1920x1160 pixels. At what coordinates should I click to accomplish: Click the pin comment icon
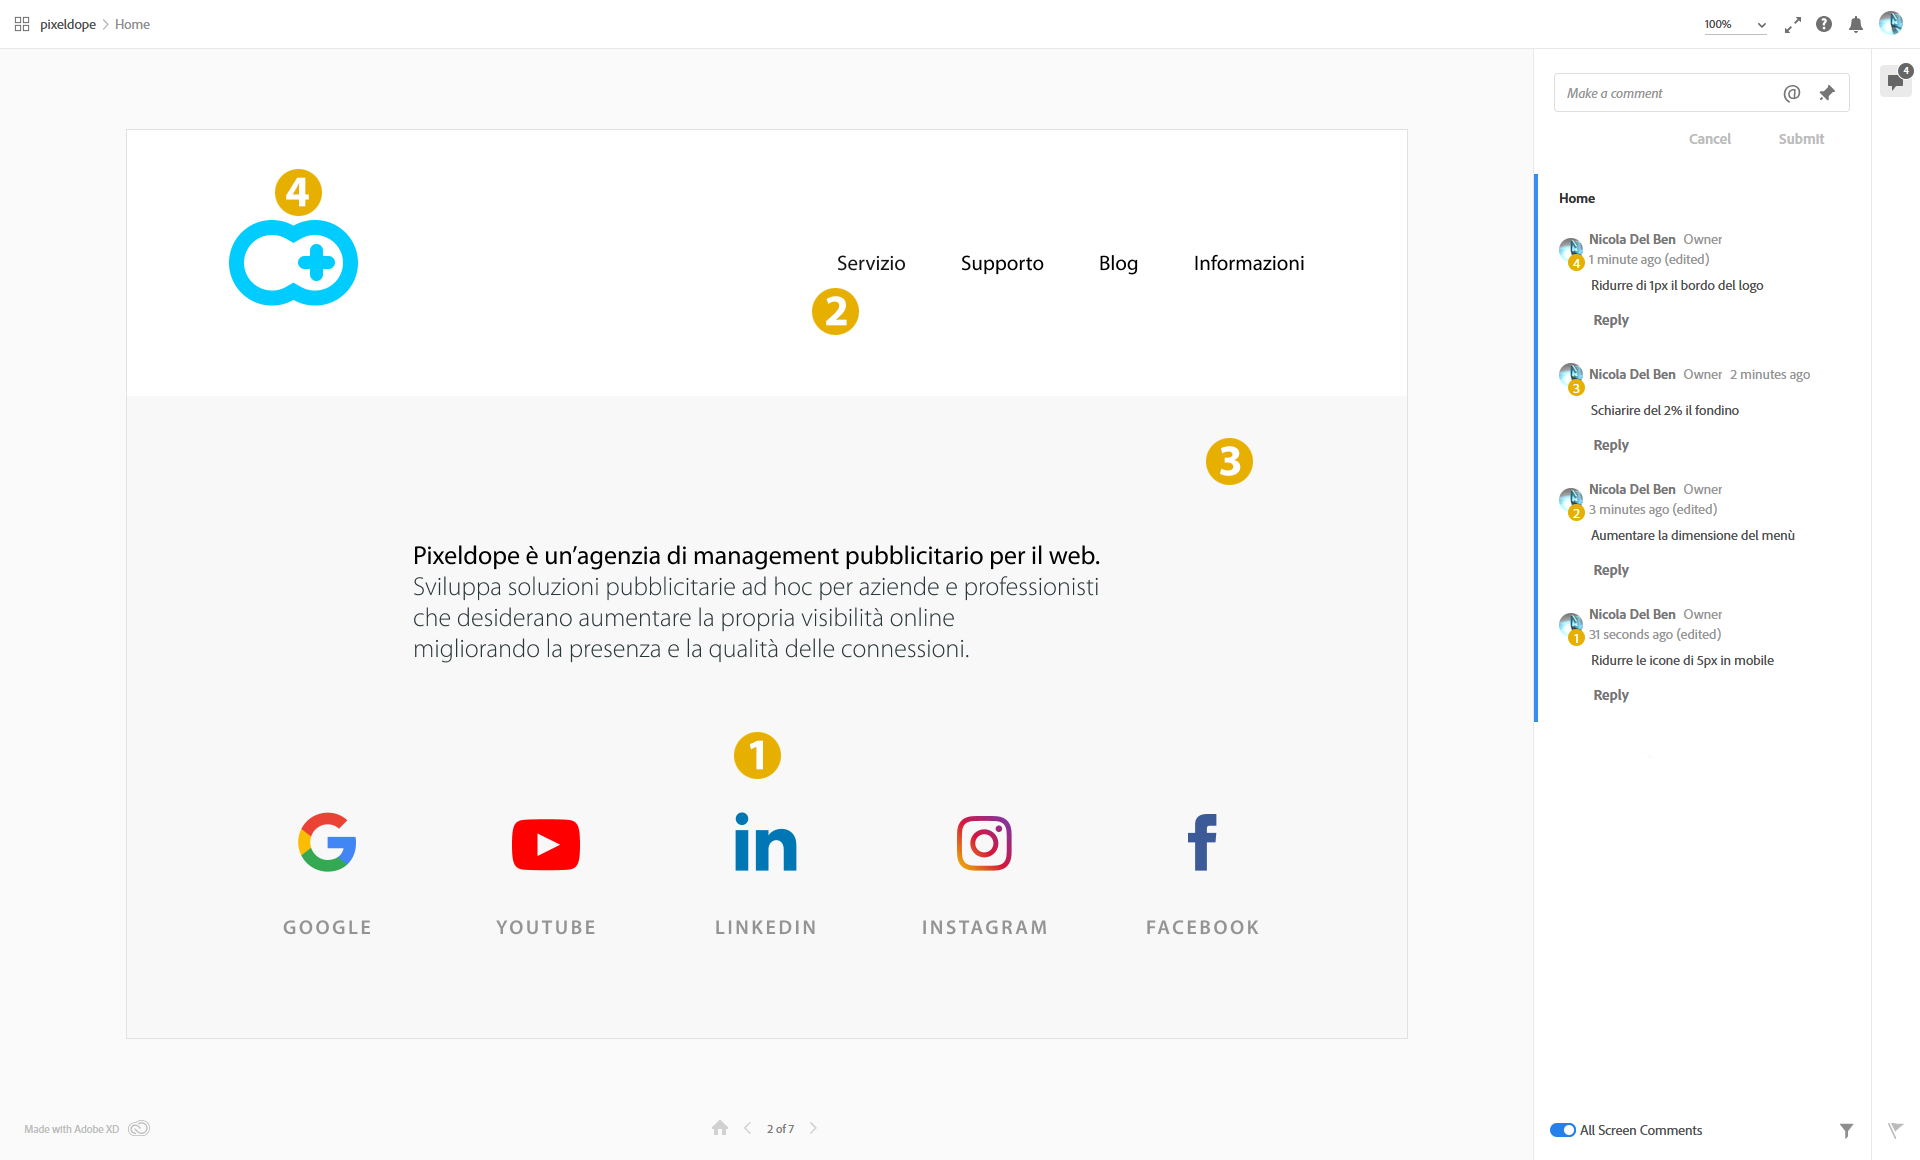(x=1827, y=93)
